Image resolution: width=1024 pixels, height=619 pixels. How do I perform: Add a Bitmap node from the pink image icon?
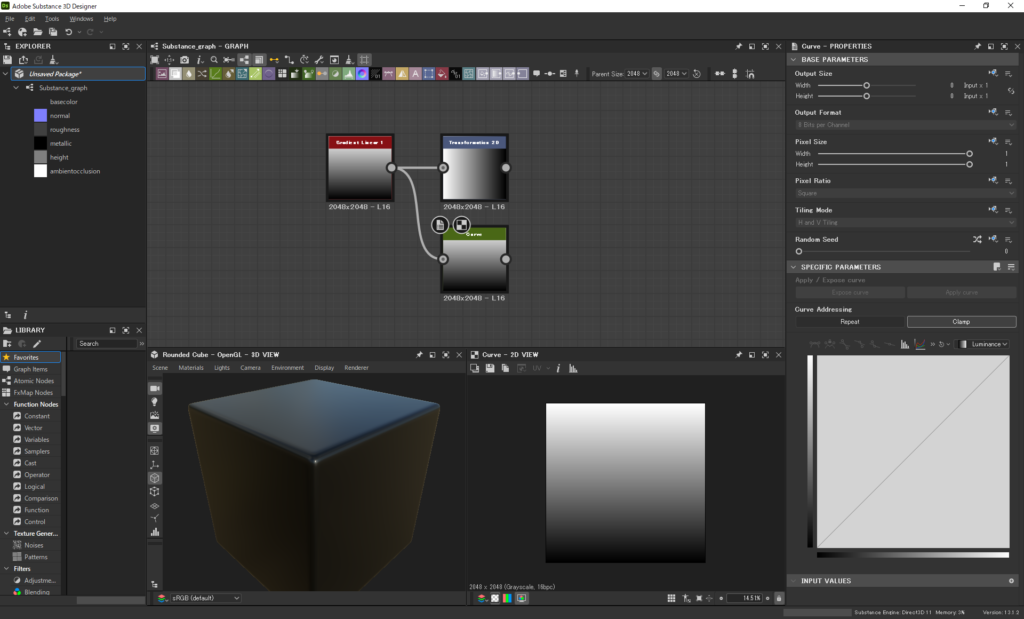coord(161,74)
